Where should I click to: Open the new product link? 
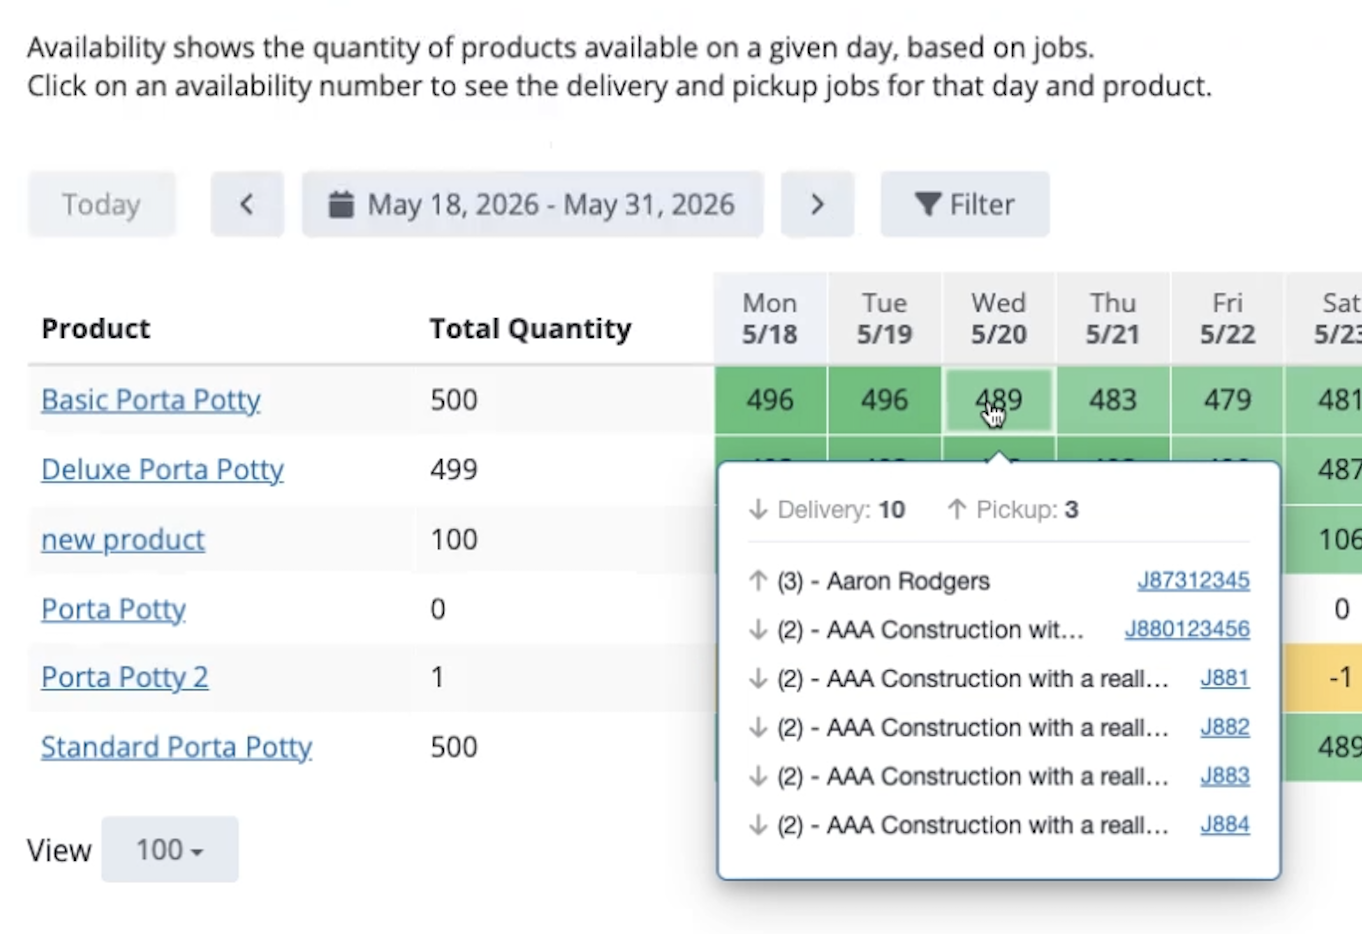[123, 539]
